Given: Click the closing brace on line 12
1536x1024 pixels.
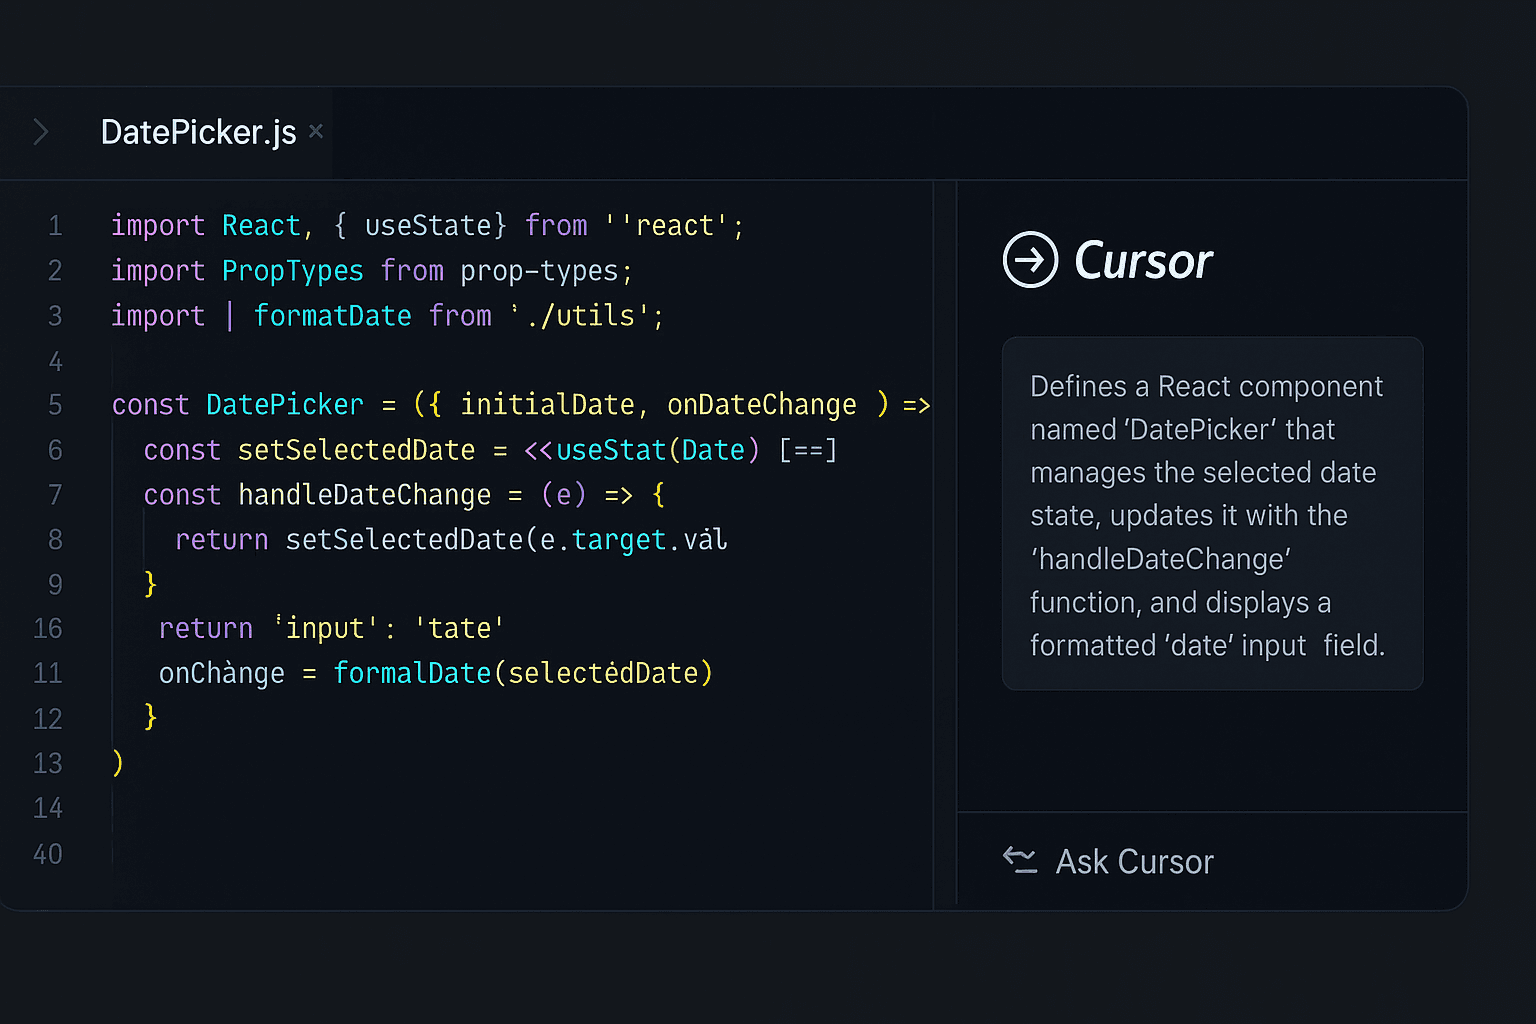Looking at the screenshot, I should (151, 717).
